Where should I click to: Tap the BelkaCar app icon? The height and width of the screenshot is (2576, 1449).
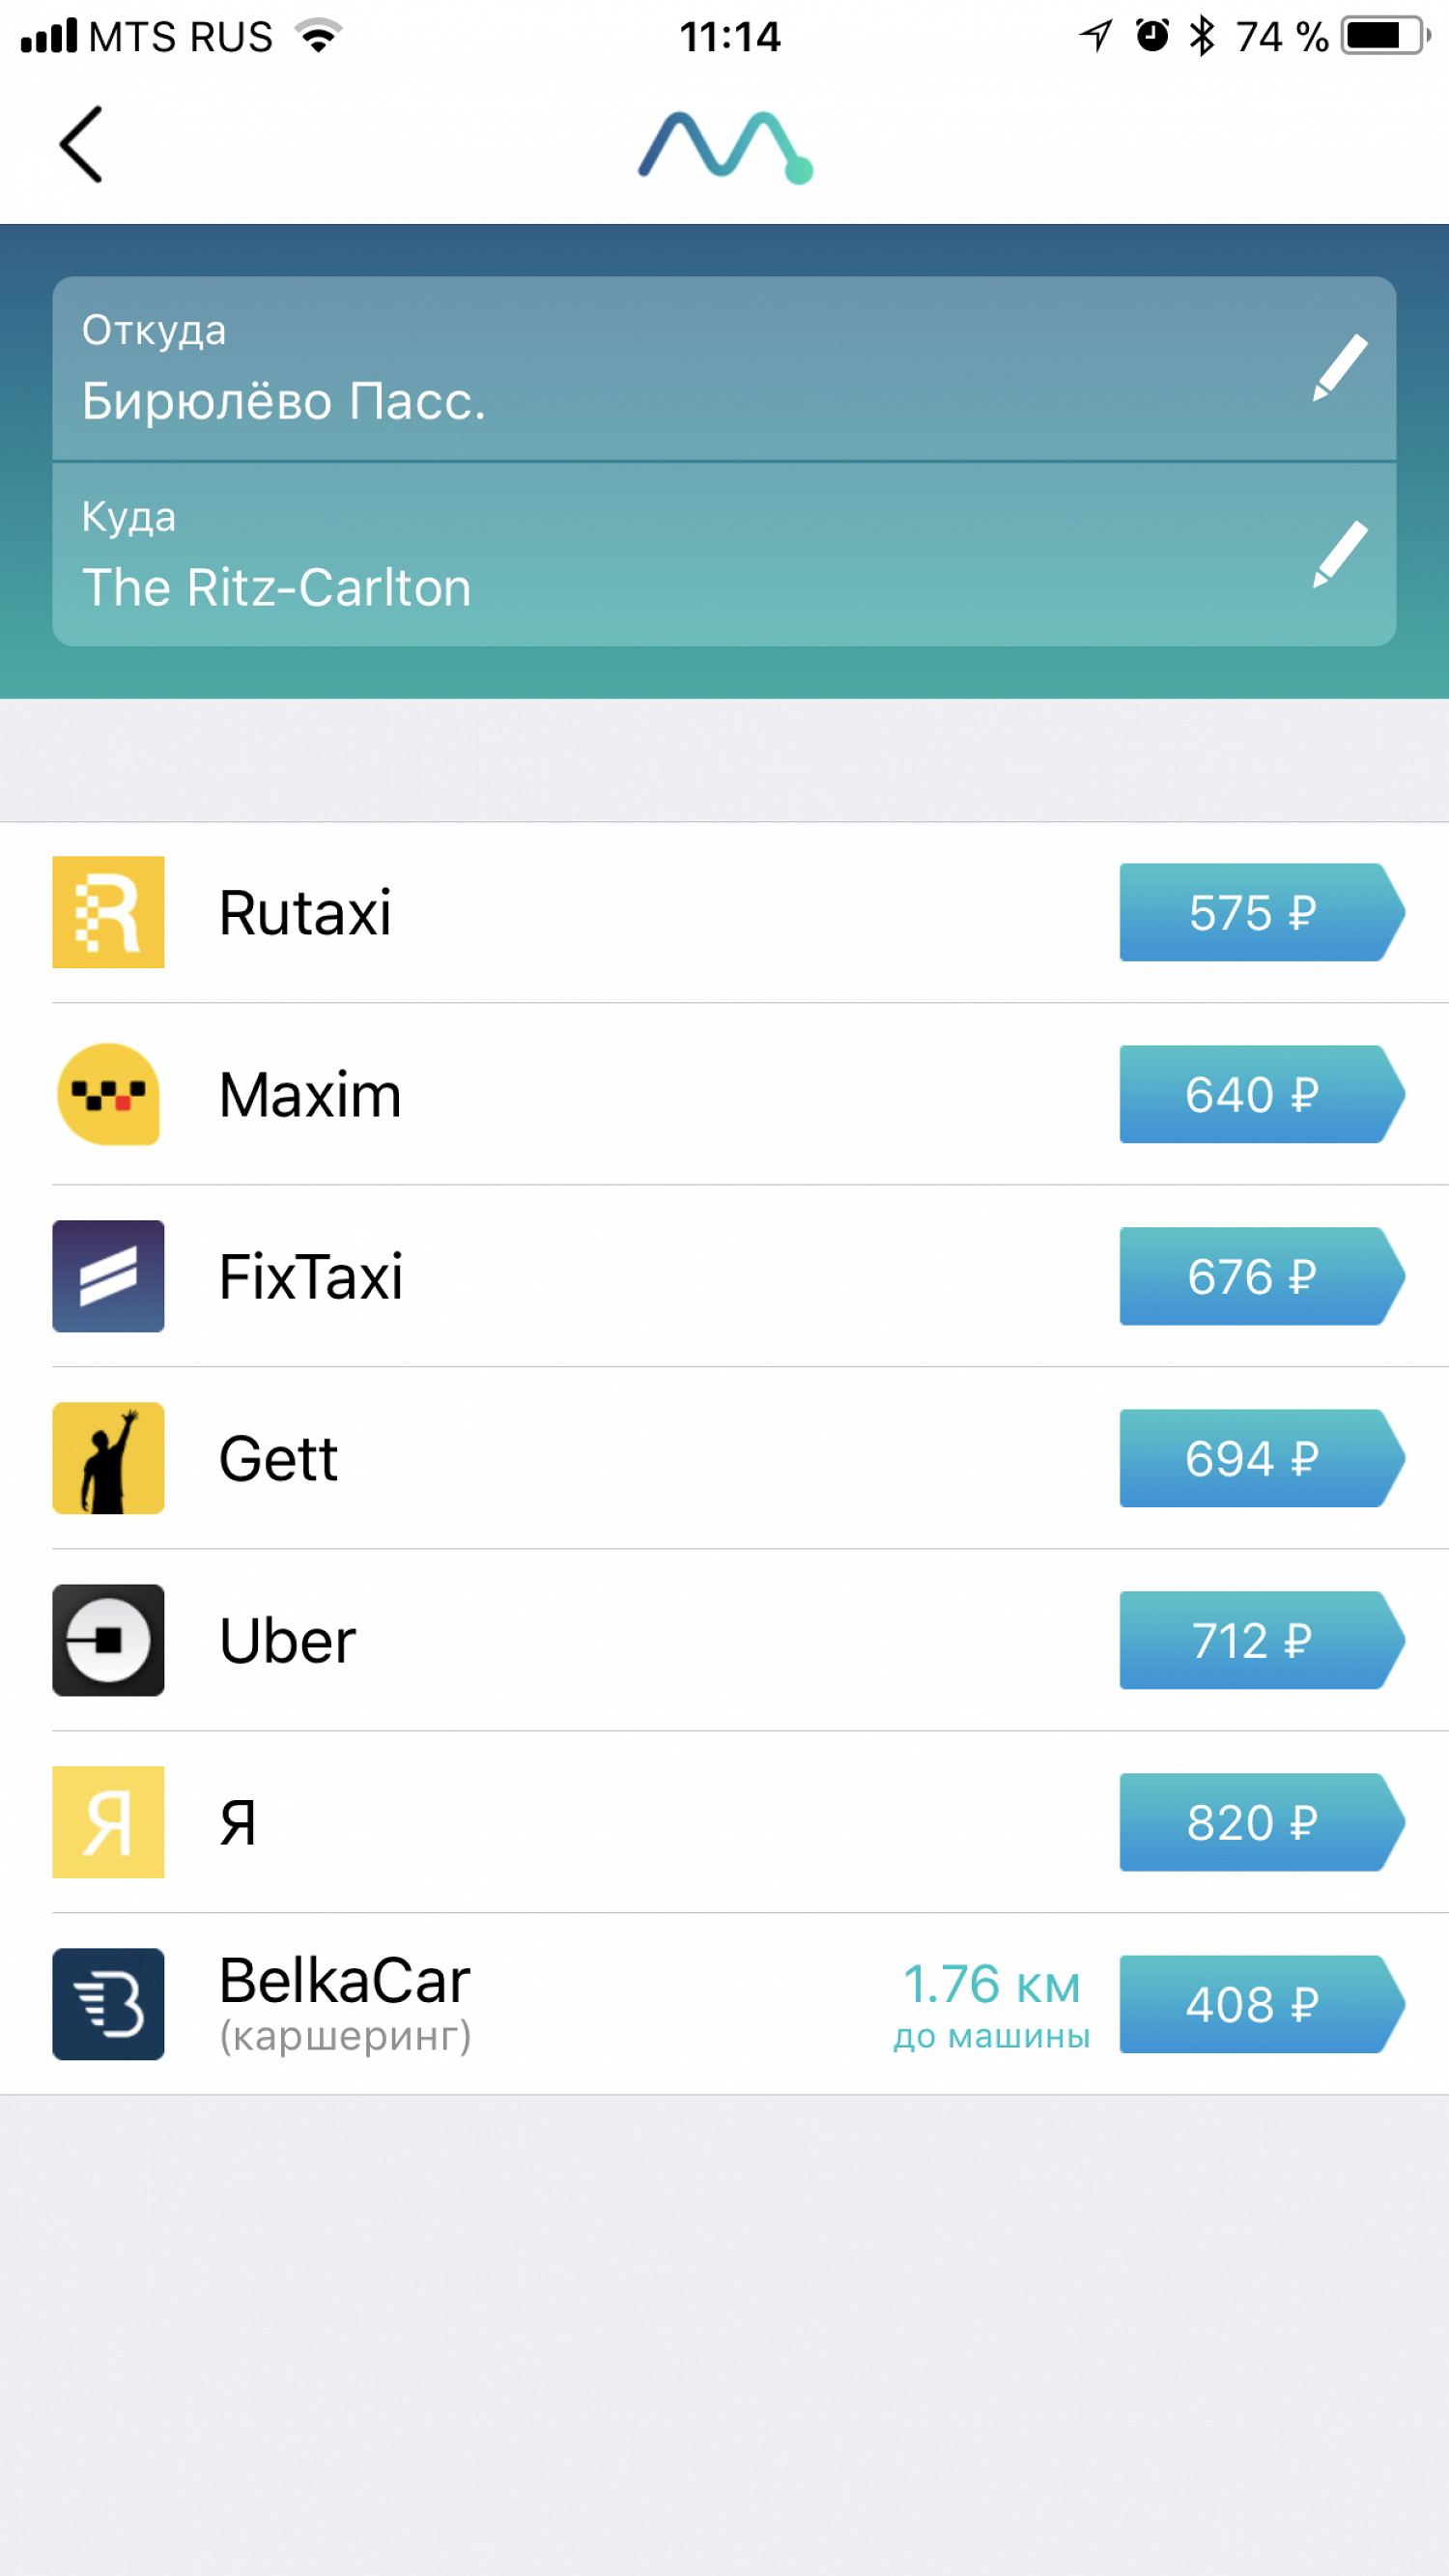[x=108, y=2004]
